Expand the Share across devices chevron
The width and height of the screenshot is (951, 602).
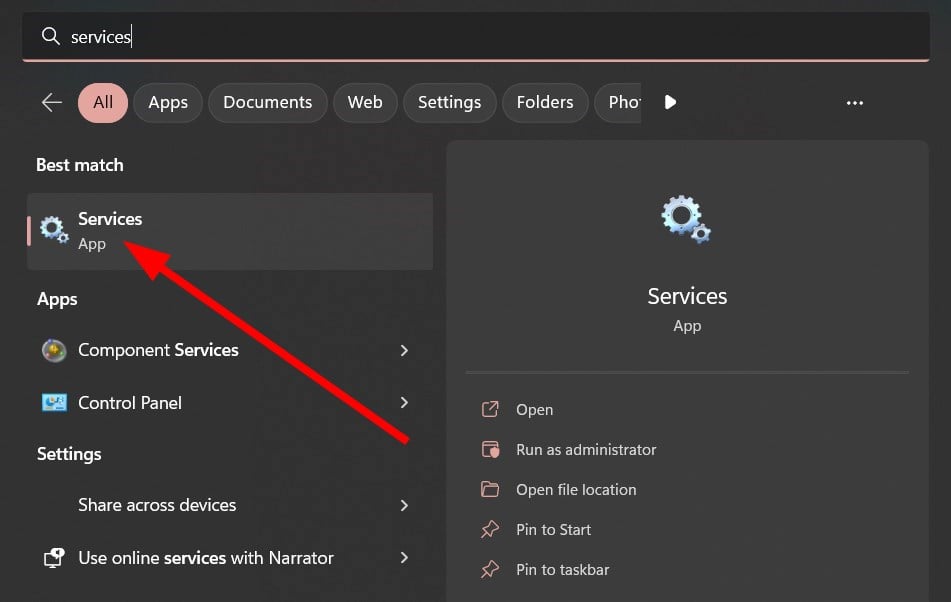point(404,506)
